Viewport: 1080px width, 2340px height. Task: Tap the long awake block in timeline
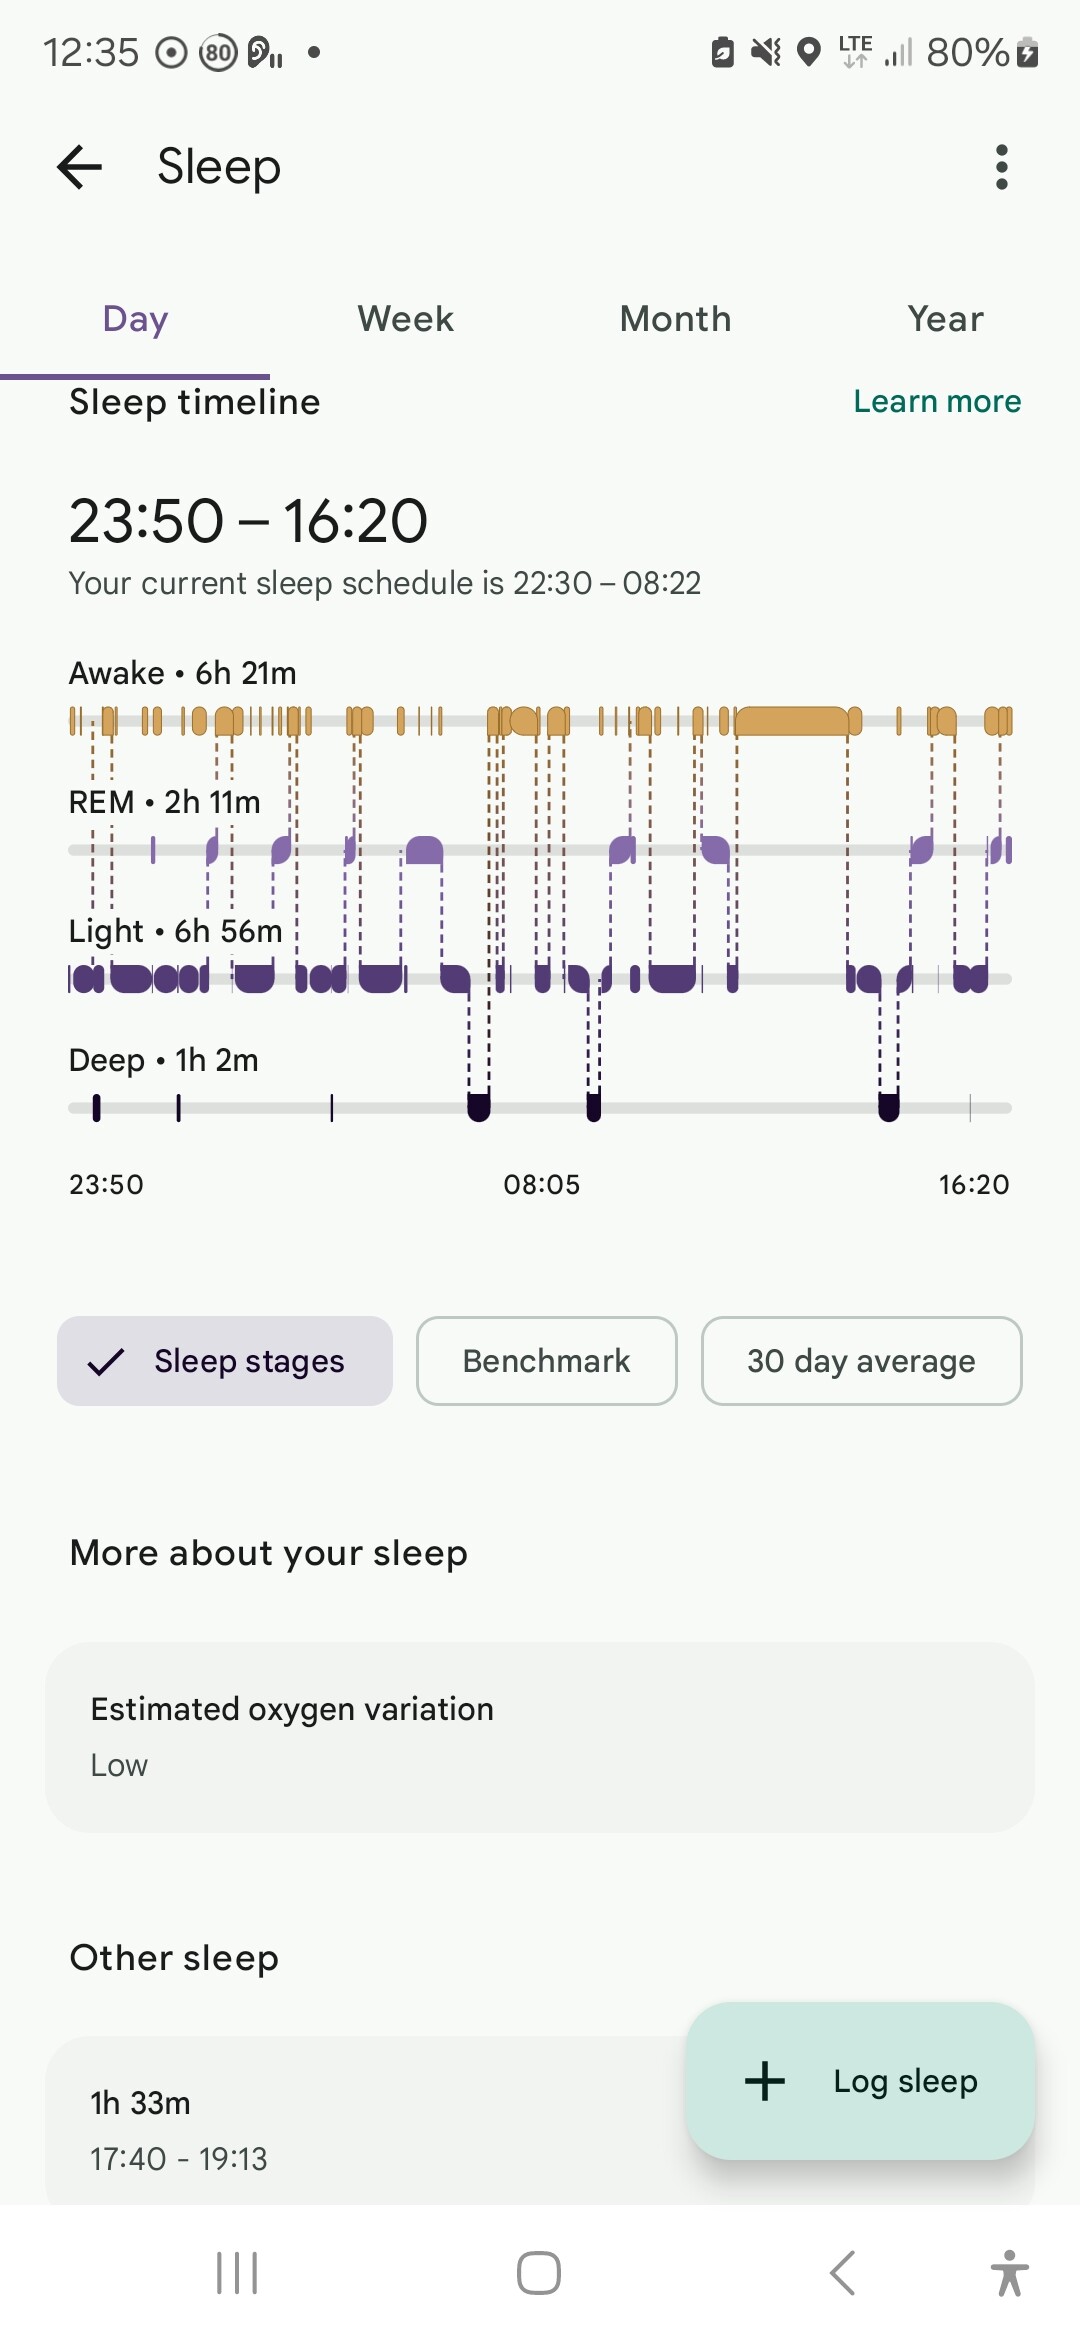click(792, 720)
